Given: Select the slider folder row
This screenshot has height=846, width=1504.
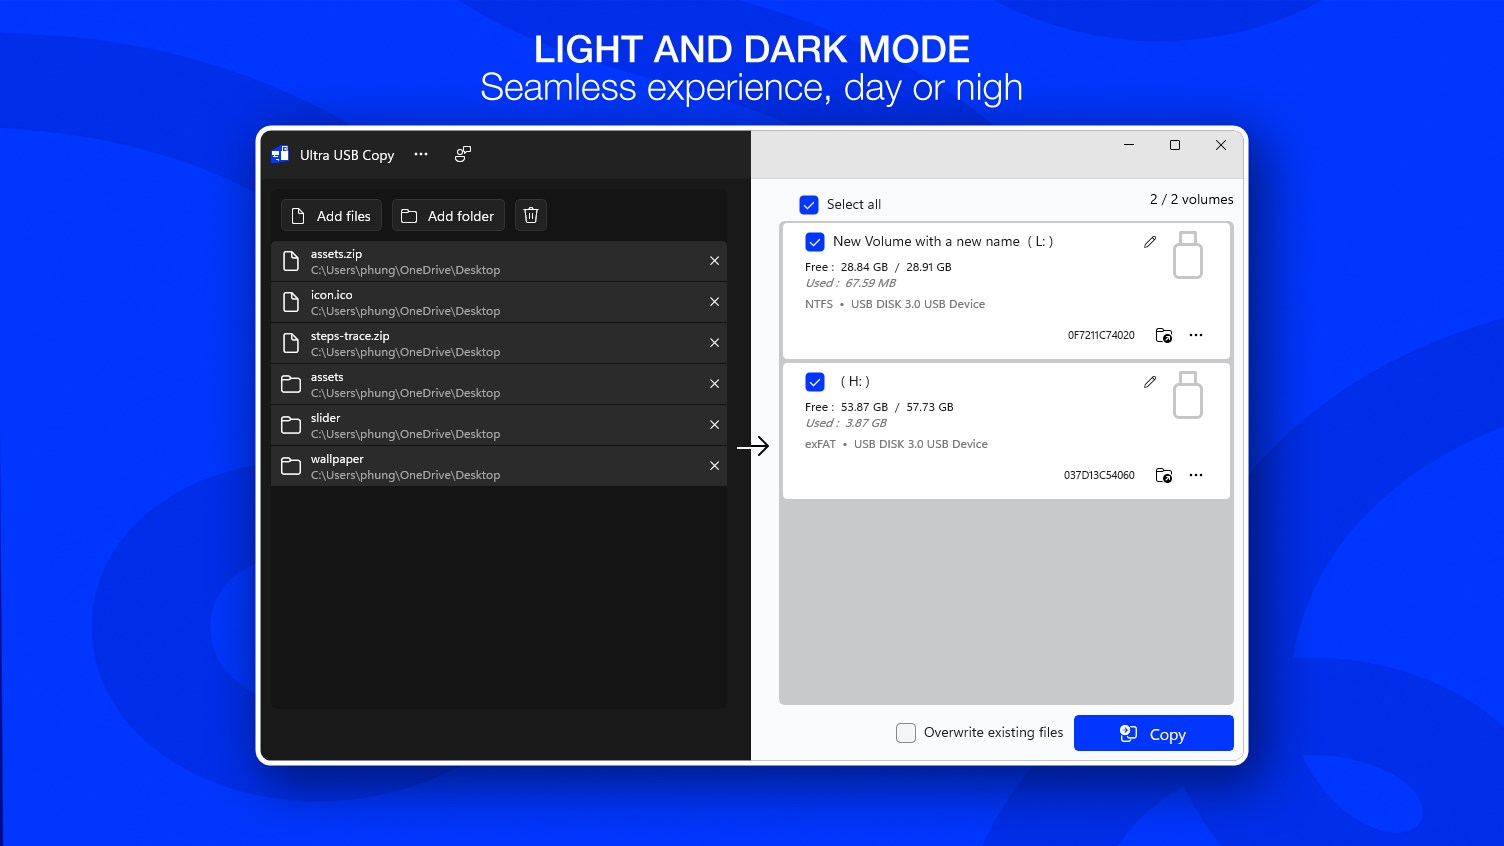Looking at the screenshot, I should click(498, 425).
